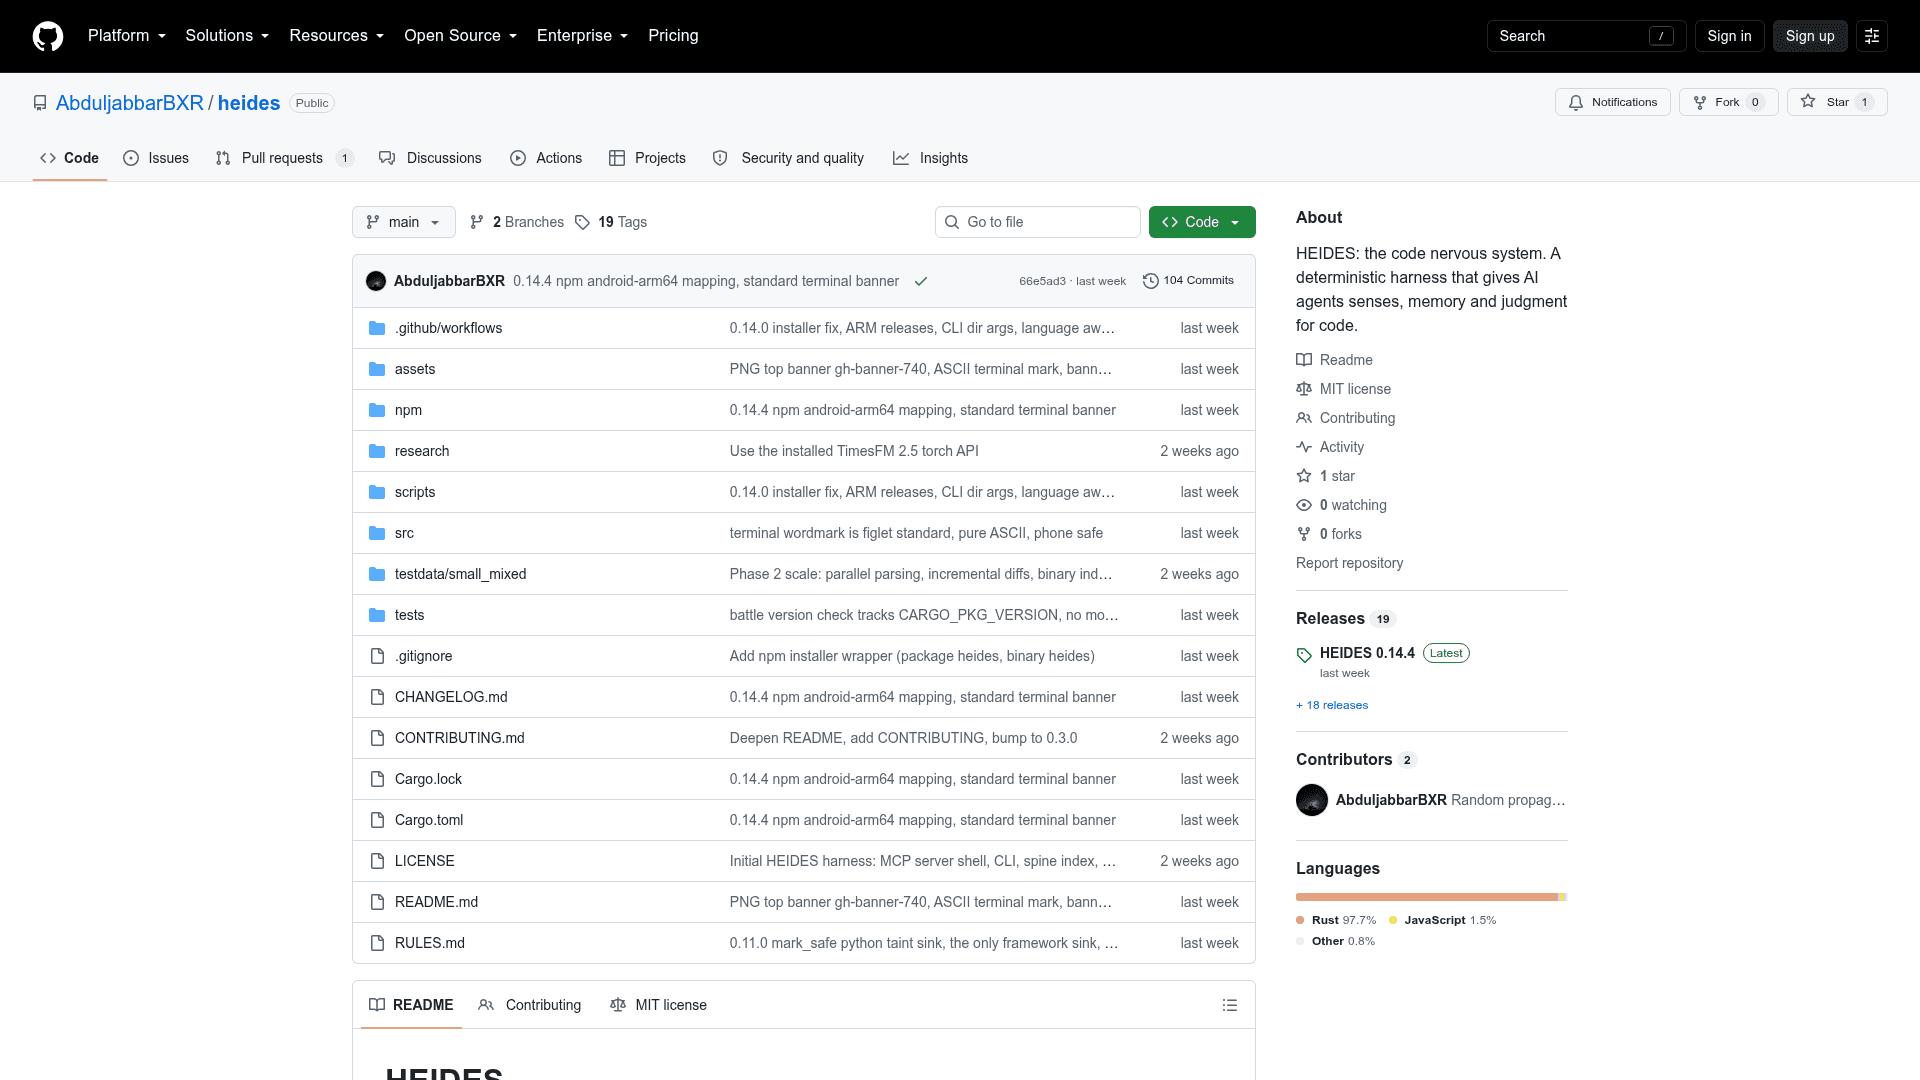Select the MIT license tab below file list
Screen dimensions: 1920x1080
pyautogui.click(x=659, y=1005)
